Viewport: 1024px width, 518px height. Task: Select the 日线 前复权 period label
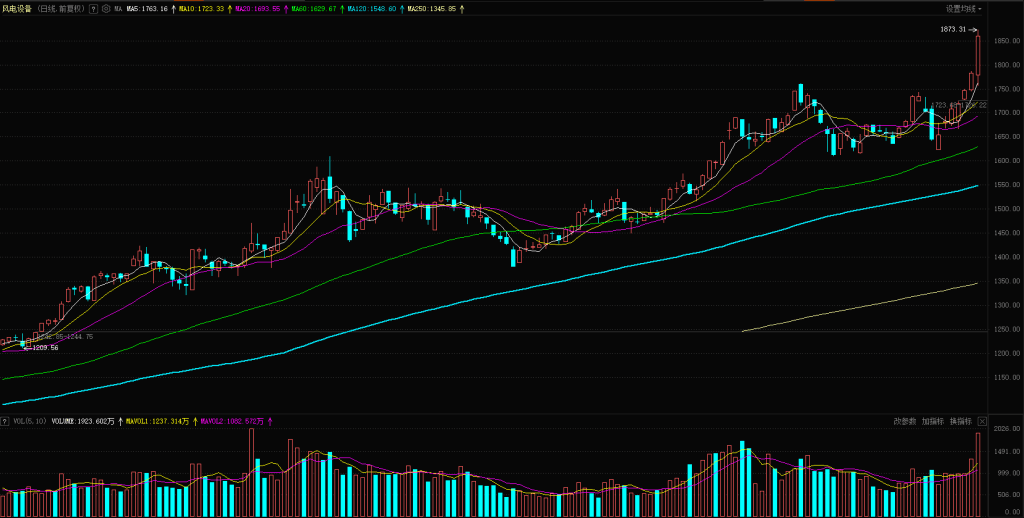(x=60, y=8)
